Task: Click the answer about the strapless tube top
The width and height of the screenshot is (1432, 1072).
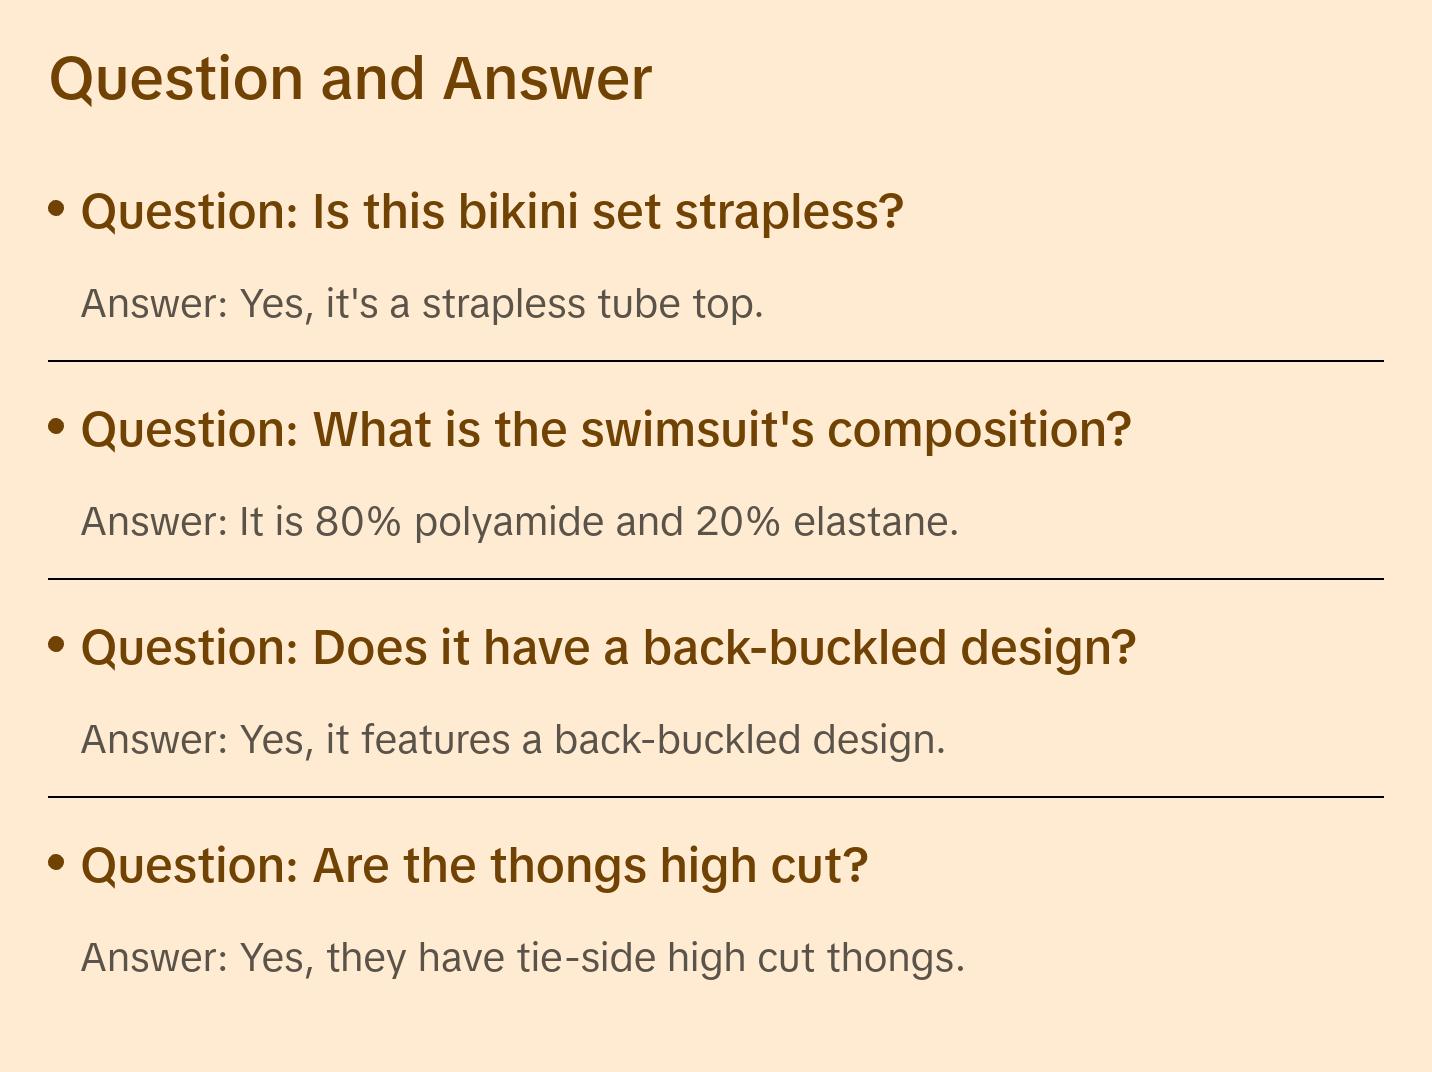Action: tap(422, 304)
